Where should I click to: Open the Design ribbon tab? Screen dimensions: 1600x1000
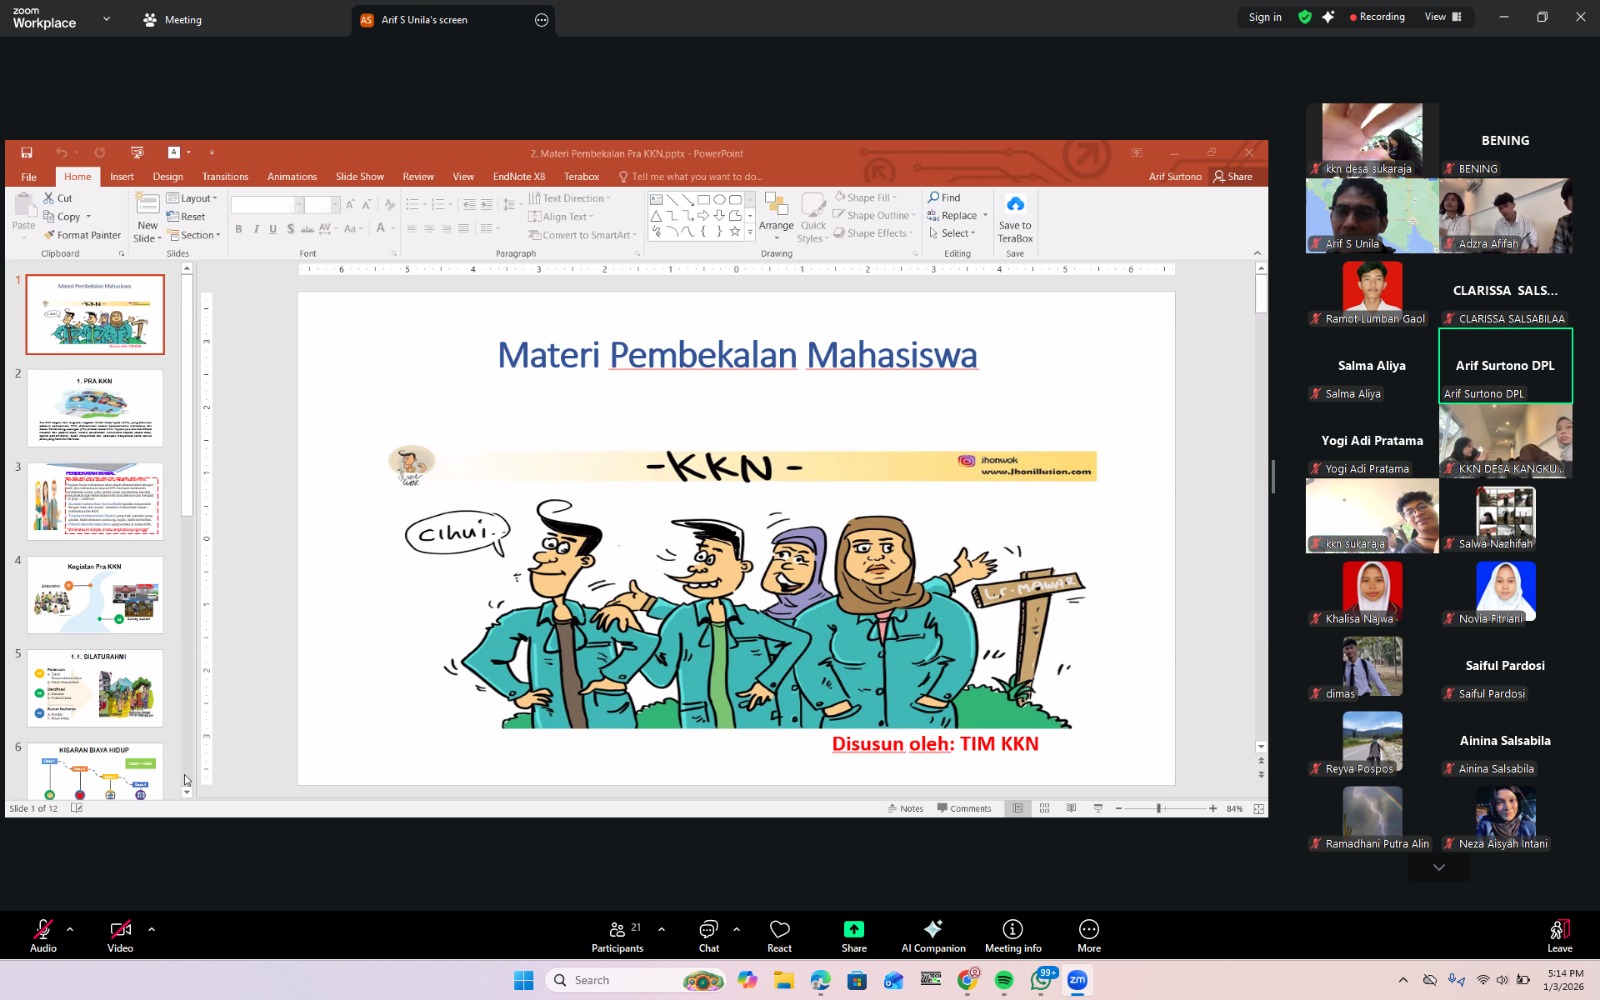[168, 177]
